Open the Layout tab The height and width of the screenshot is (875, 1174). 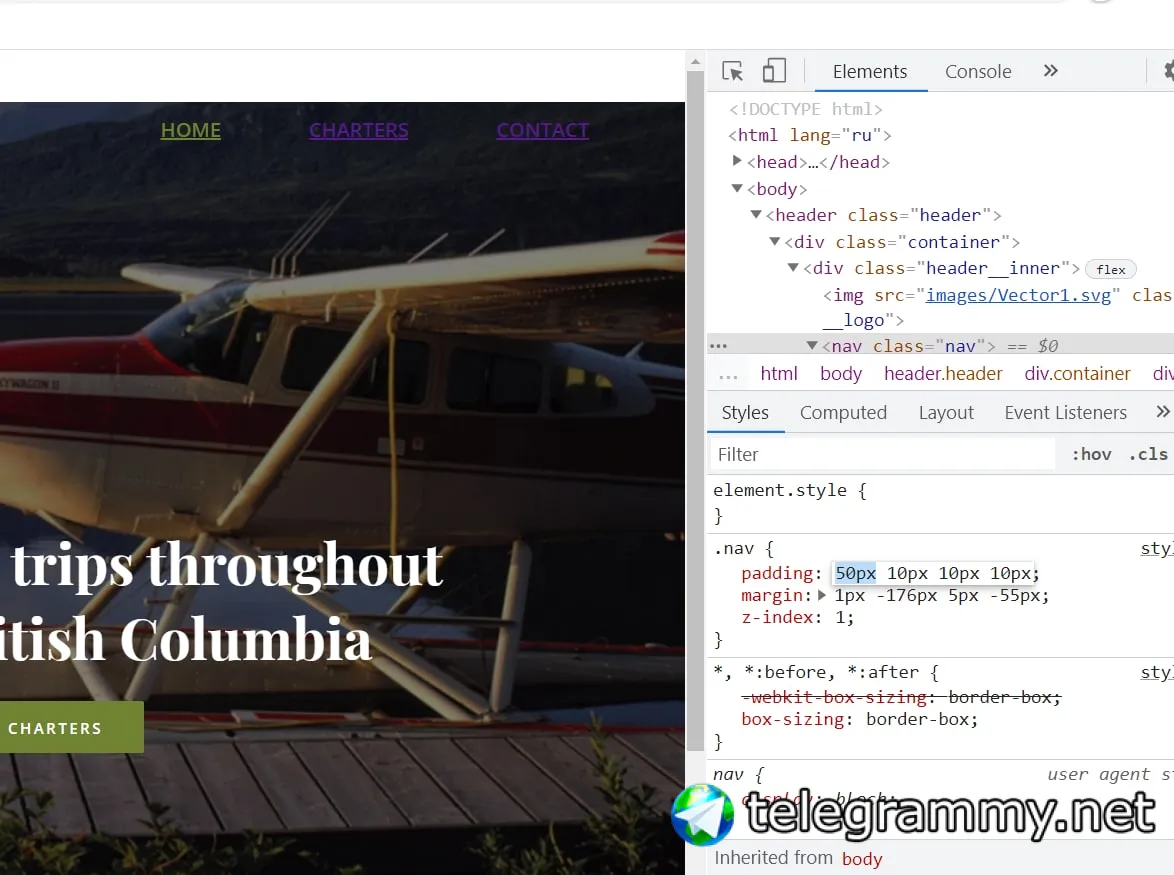click(x=946, y=412)
